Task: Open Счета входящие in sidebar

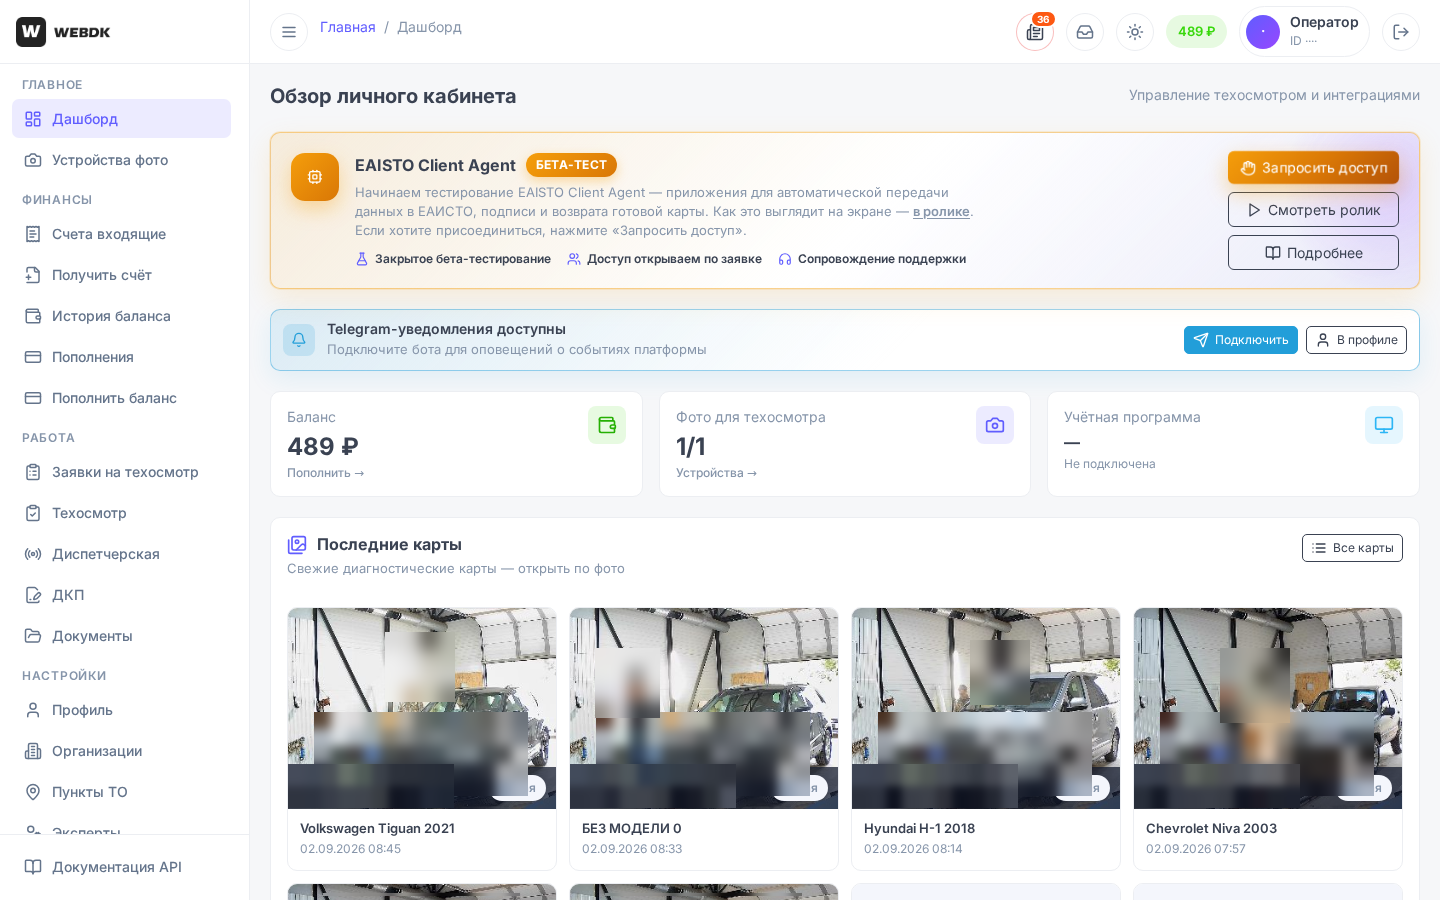Action: pyautogui.click(x=121, y=234)
